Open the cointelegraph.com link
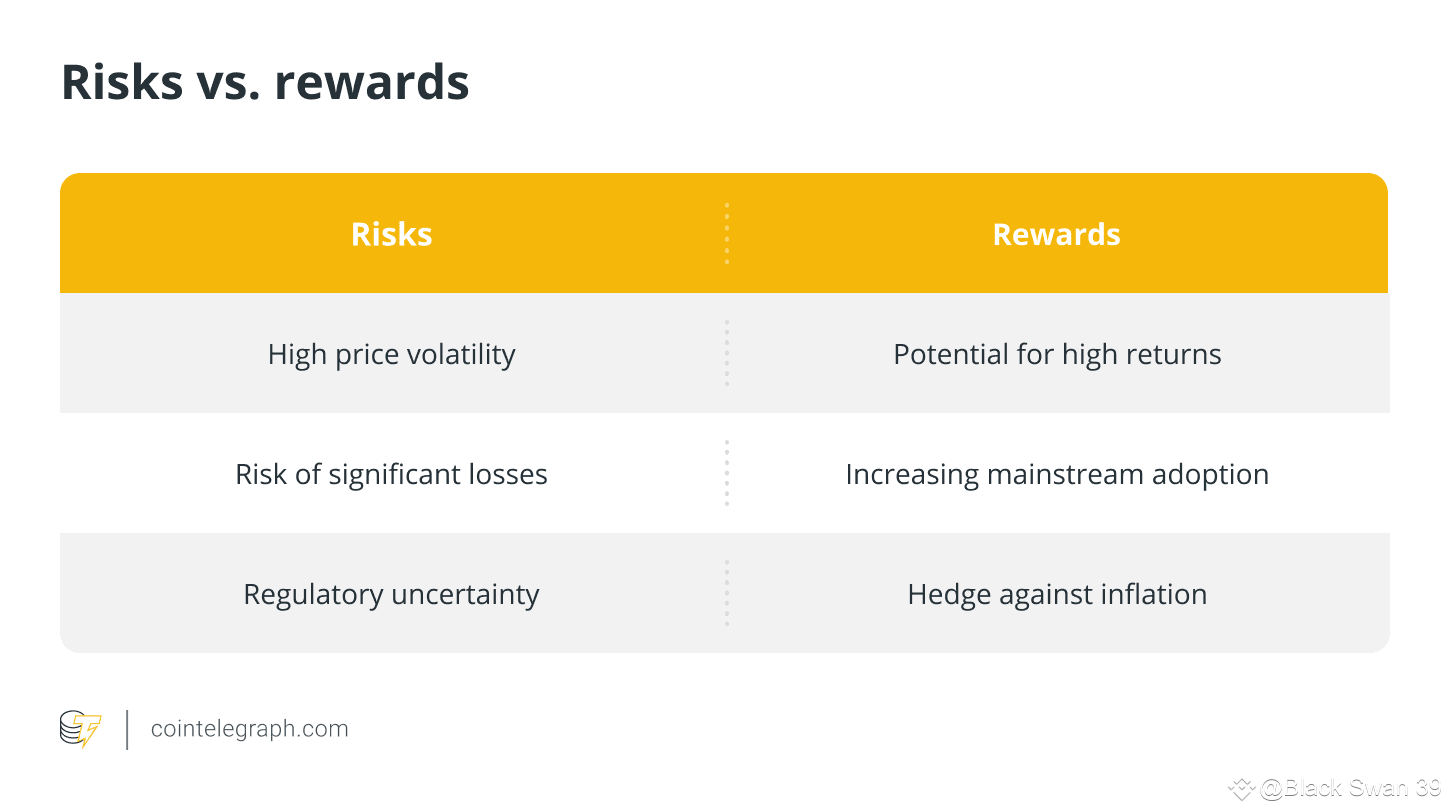 (249, 729)
